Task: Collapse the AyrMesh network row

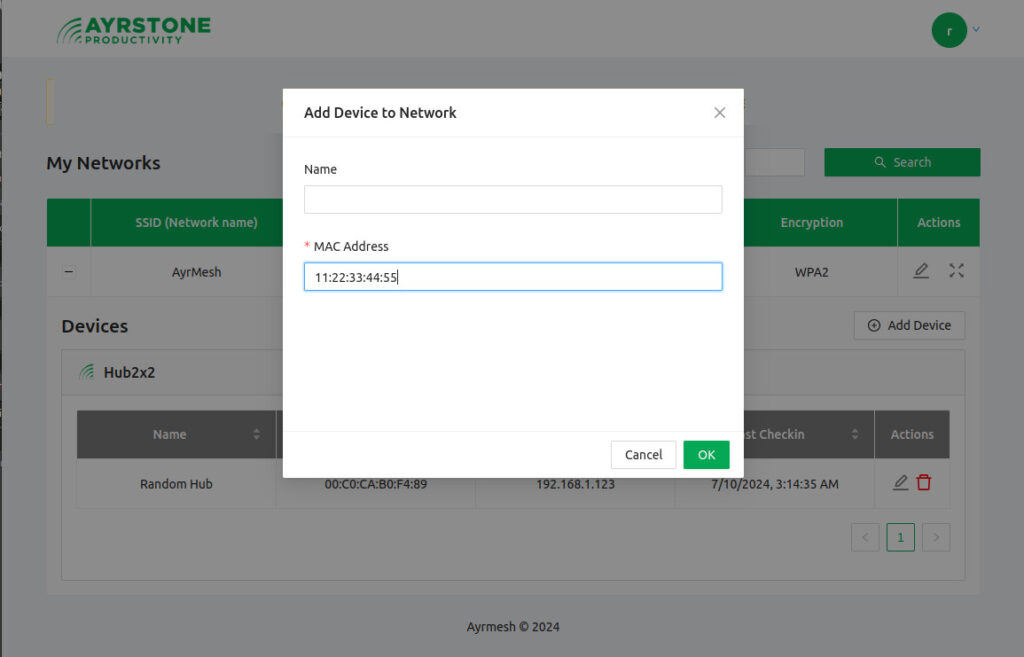Action: (x=69, y=272)
